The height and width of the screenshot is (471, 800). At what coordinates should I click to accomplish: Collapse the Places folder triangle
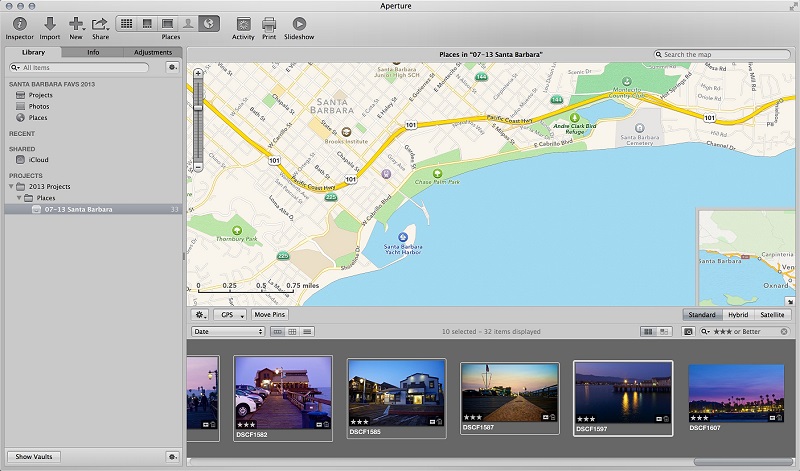click(19, 197)
